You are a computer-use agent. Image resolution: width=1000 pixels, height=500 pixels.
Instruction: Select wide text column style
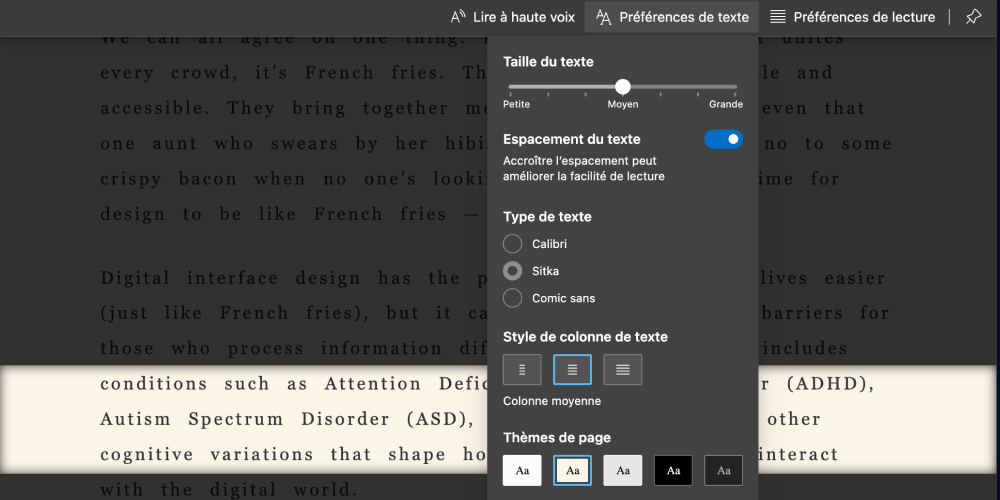coord(622,370)
